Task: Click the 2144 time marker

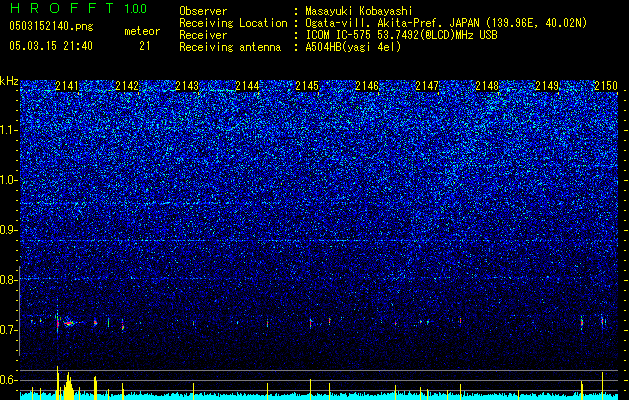Action: [247, 86]
